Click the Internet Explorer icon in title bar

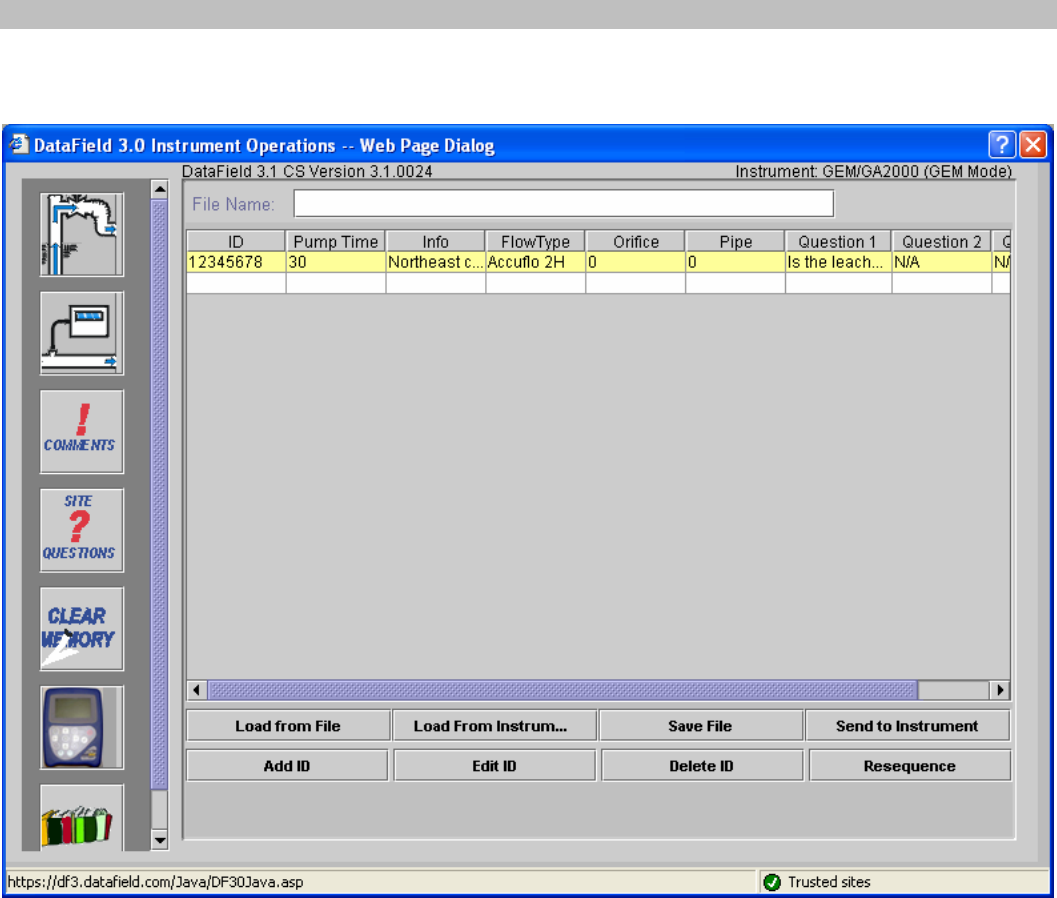(x=18, y=144)
